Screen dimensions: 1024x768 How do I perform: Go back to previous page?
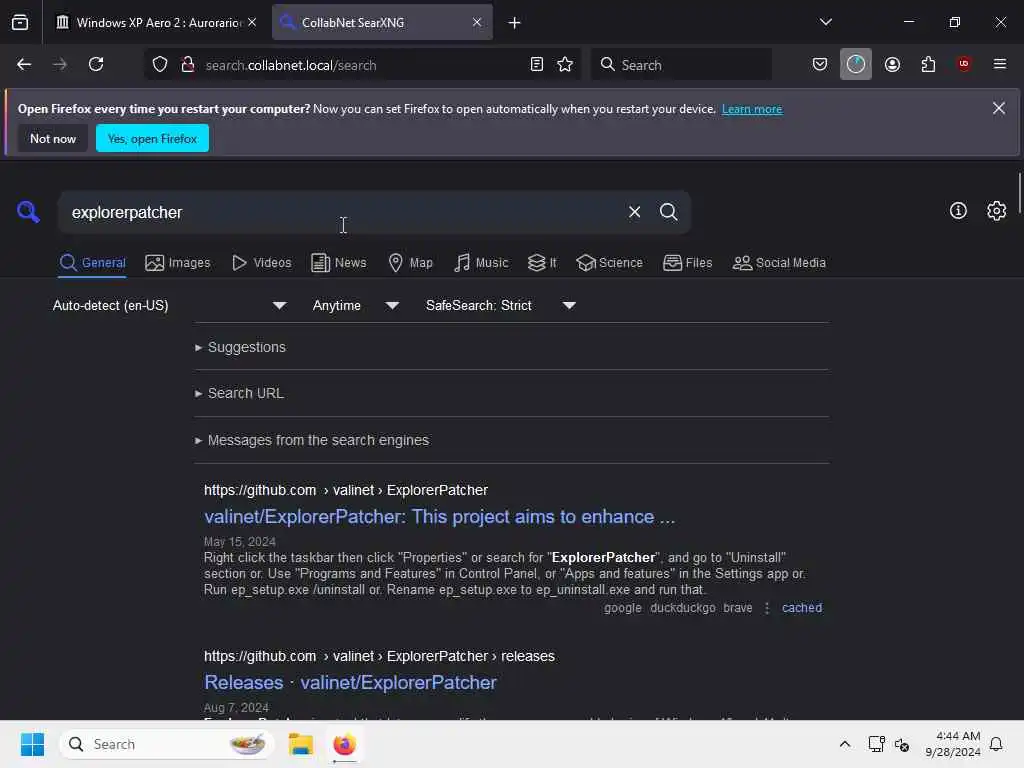coord(24,64)
